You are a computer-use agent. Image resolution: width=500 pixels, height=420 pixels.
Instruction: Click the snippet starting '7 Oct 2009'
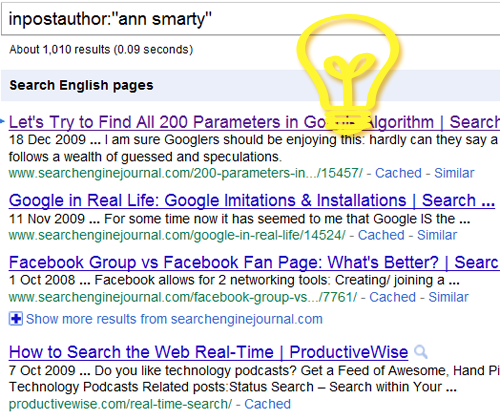(x=254, y=379)
